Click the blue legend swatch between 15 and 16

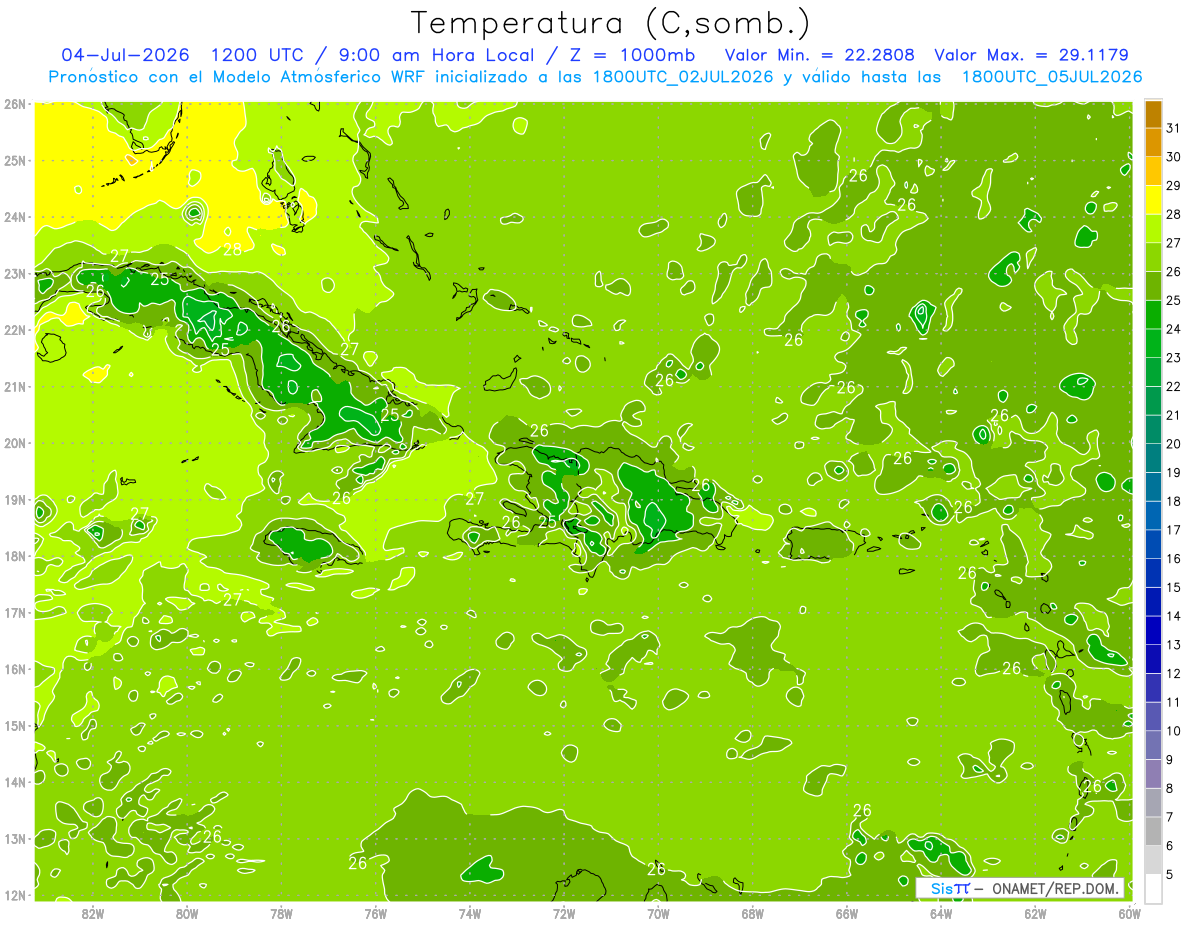pyautogui.click(x=1154, y=573)
